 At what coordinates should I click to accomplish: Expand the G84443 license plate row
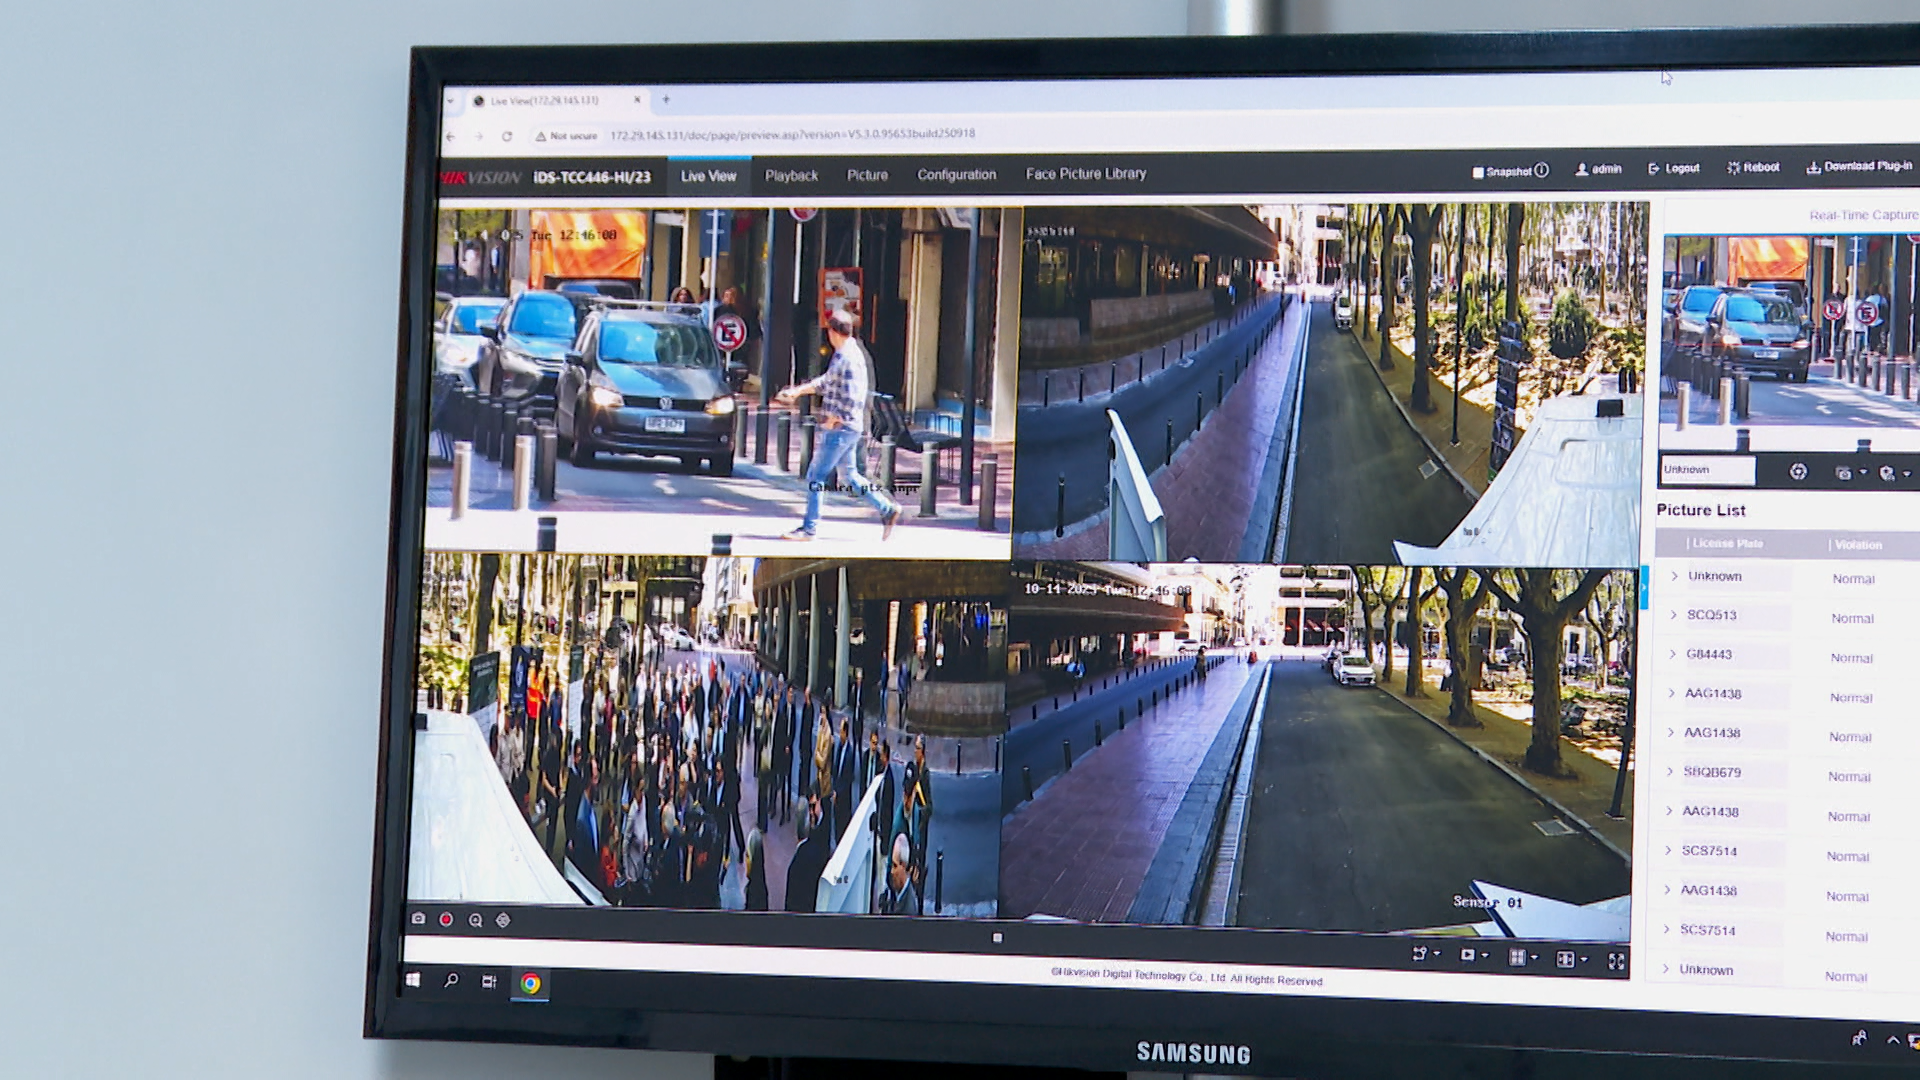(x=1672, y=654)
